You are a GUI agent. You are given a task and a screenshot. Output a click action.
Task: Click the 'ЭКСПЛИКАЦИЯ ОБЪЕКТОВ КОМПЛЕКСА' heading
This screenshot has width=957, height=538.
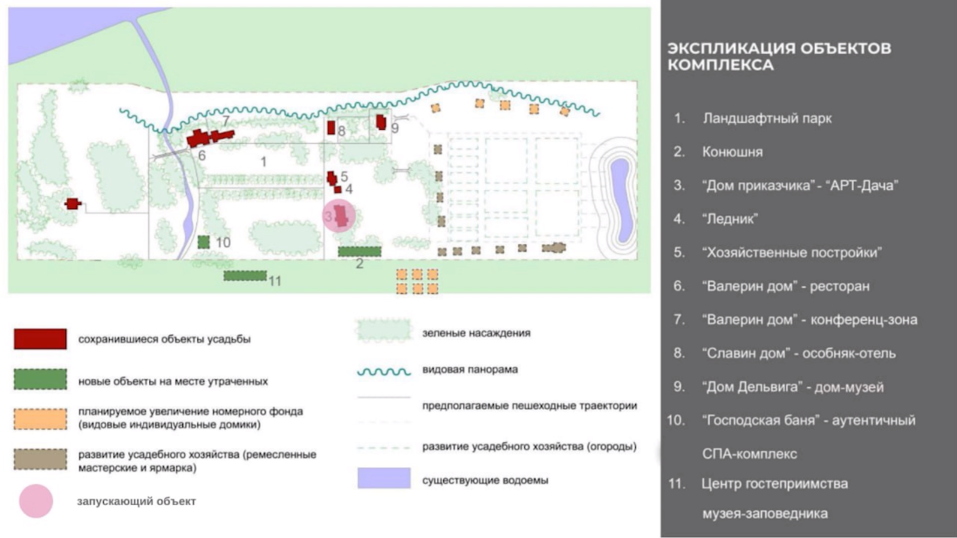[x=778, y=56]
